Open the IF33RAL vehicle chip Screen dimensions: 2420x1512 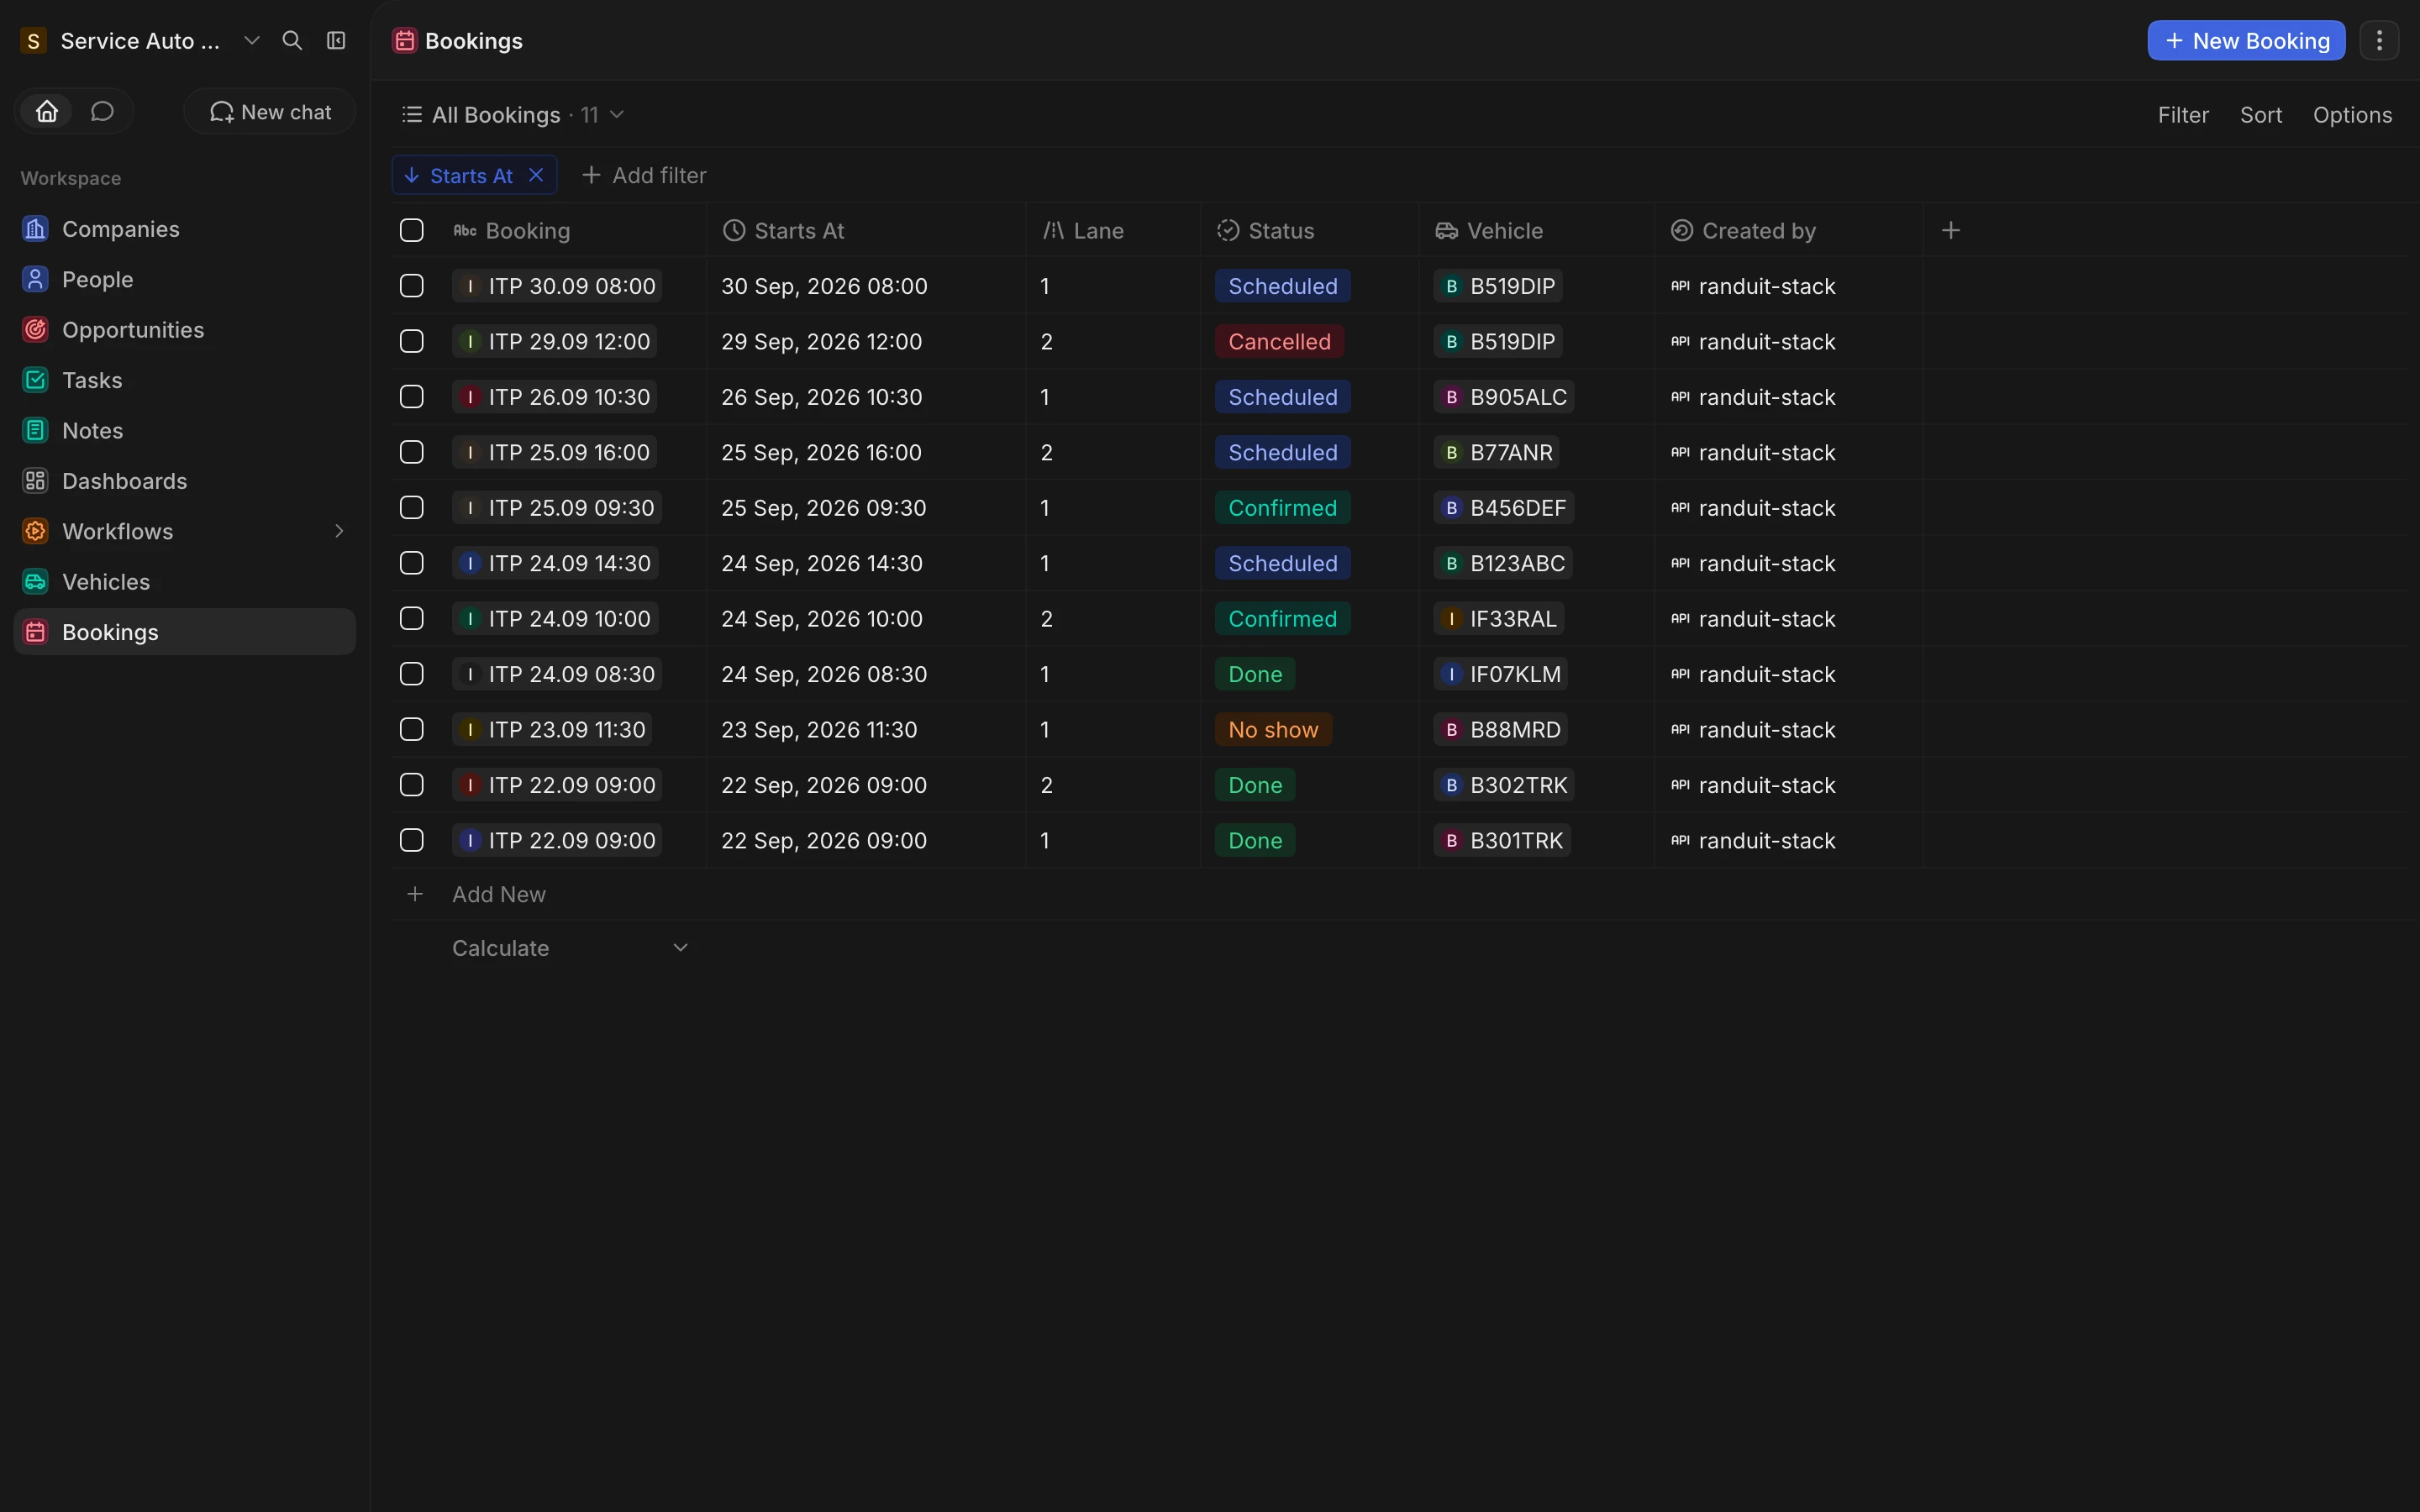pyautogui.click(x=1499, y=619)
